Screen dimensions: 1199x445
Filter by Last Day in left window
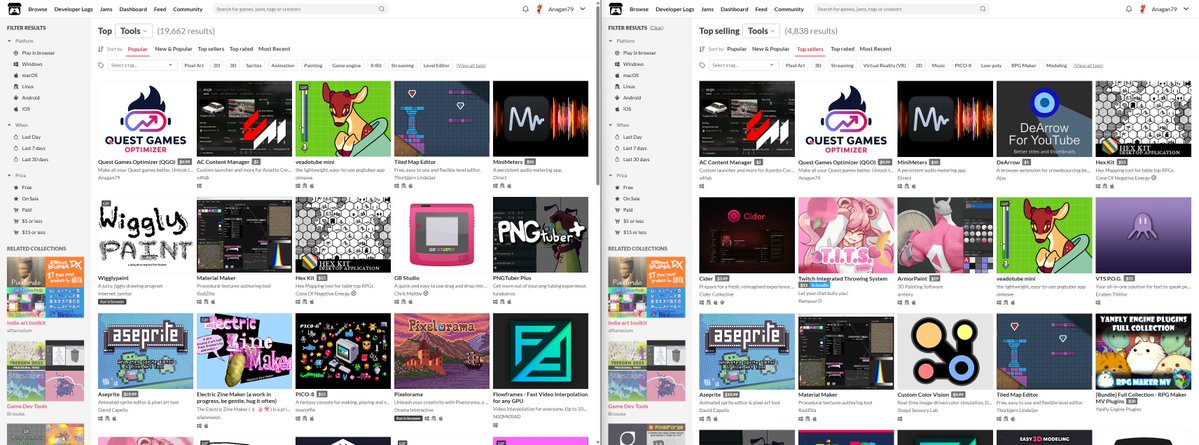pyautogui.click(x=26, y=137)
